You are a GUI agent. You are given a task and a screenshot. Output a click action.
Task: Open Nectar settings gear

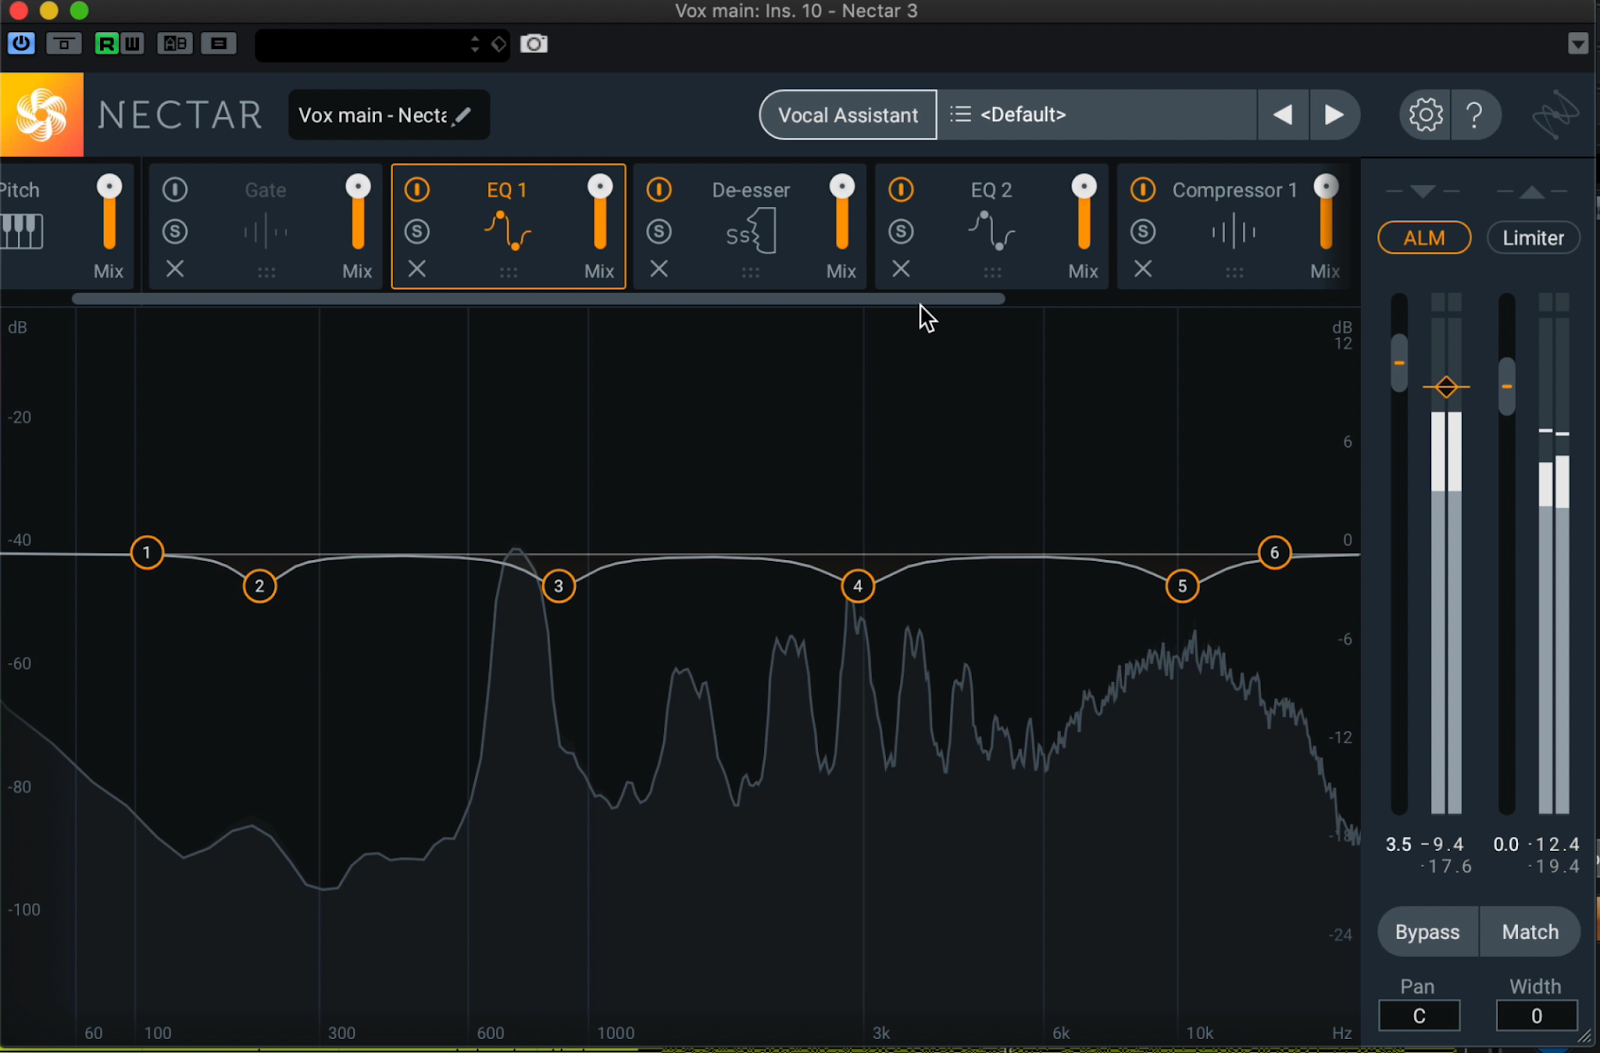(x=1426, y=115)
